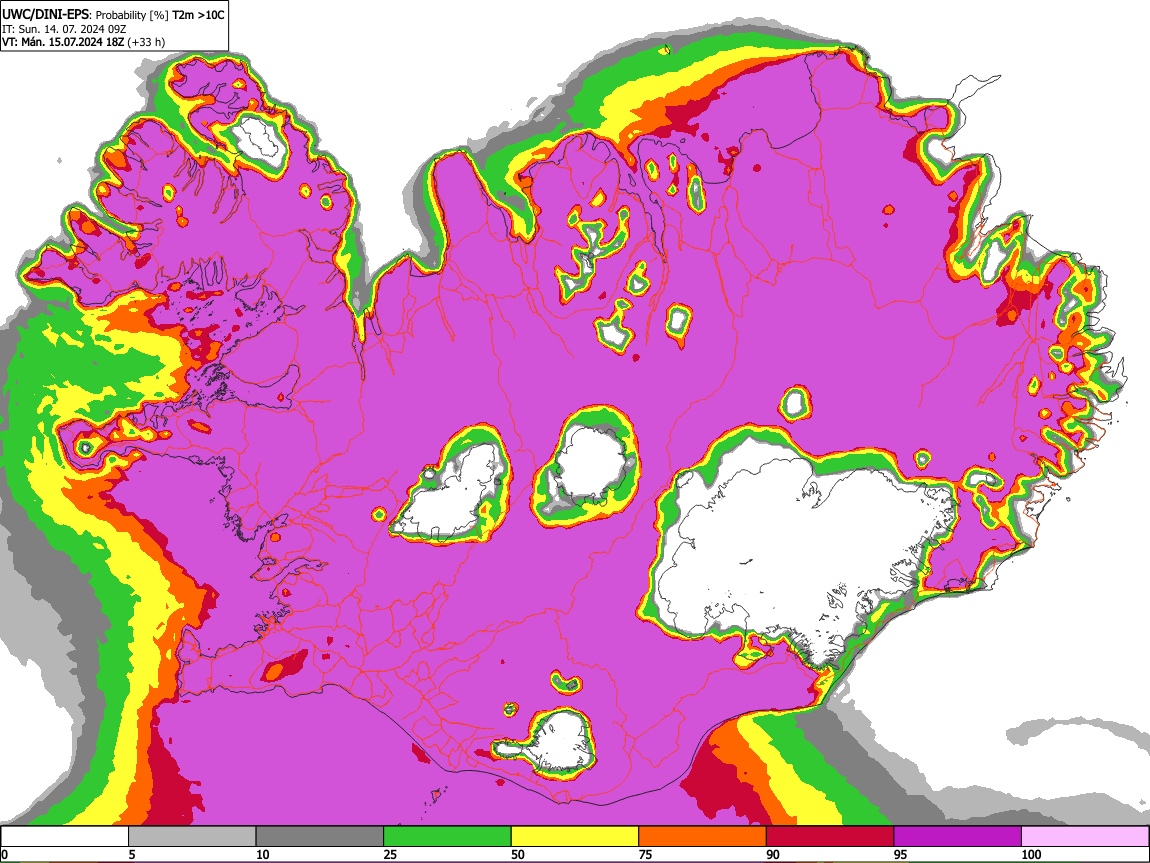Click the 'T2m >10C' parameter label

point(198,14)
